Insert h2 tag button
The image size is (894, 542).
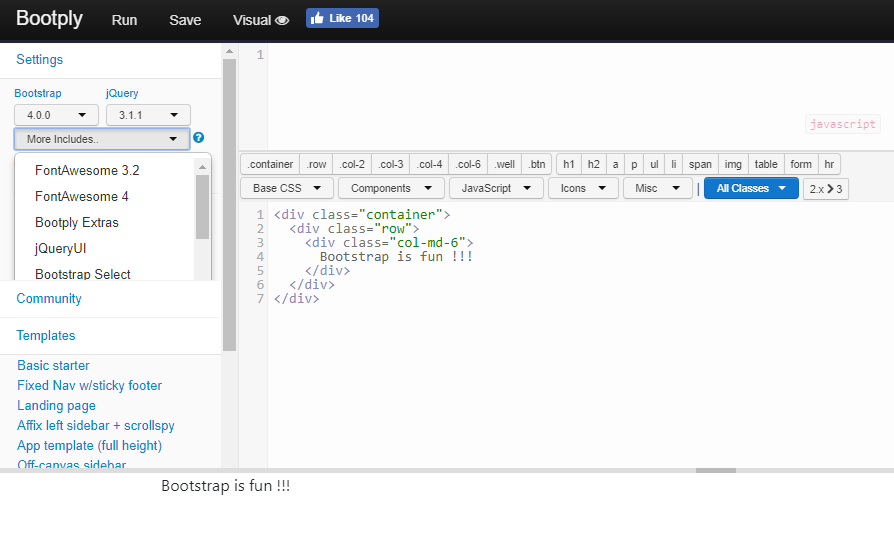tap(594, 164)
